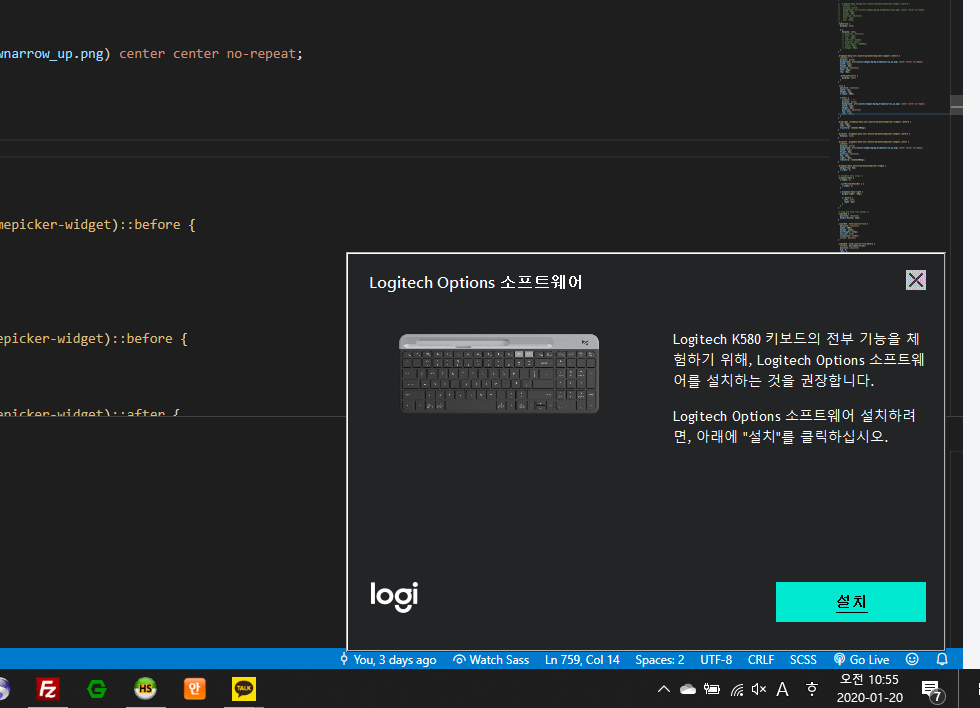Open VS Code notifications bell
This screenshot has width=980, height=708.
(x=942, y=659)
